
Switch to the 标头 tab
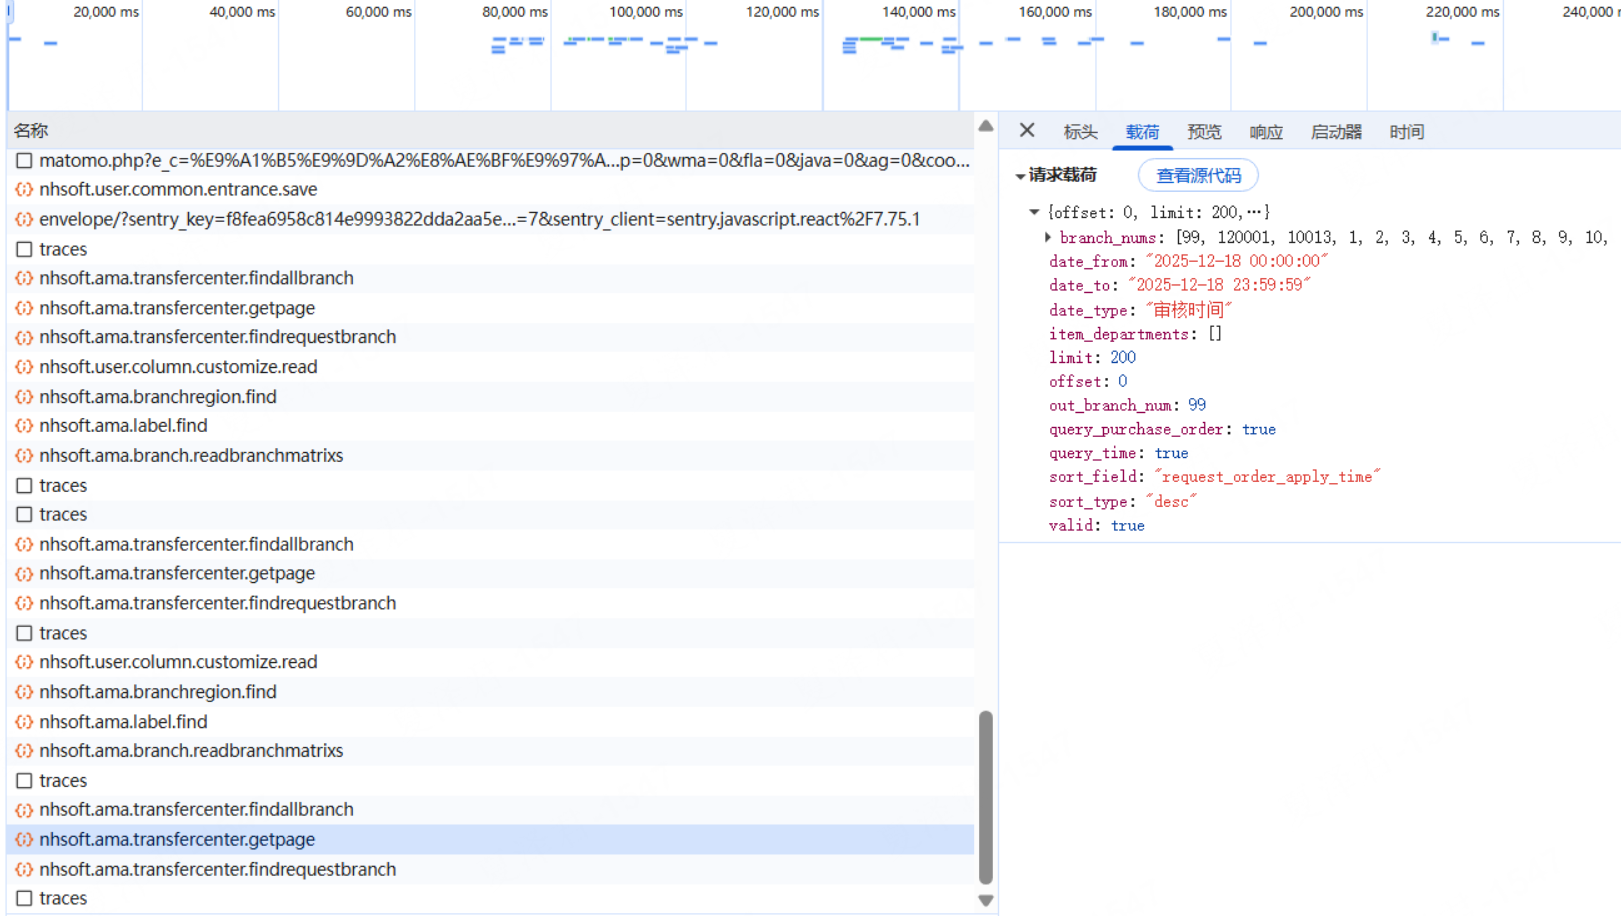(1080, 132)
